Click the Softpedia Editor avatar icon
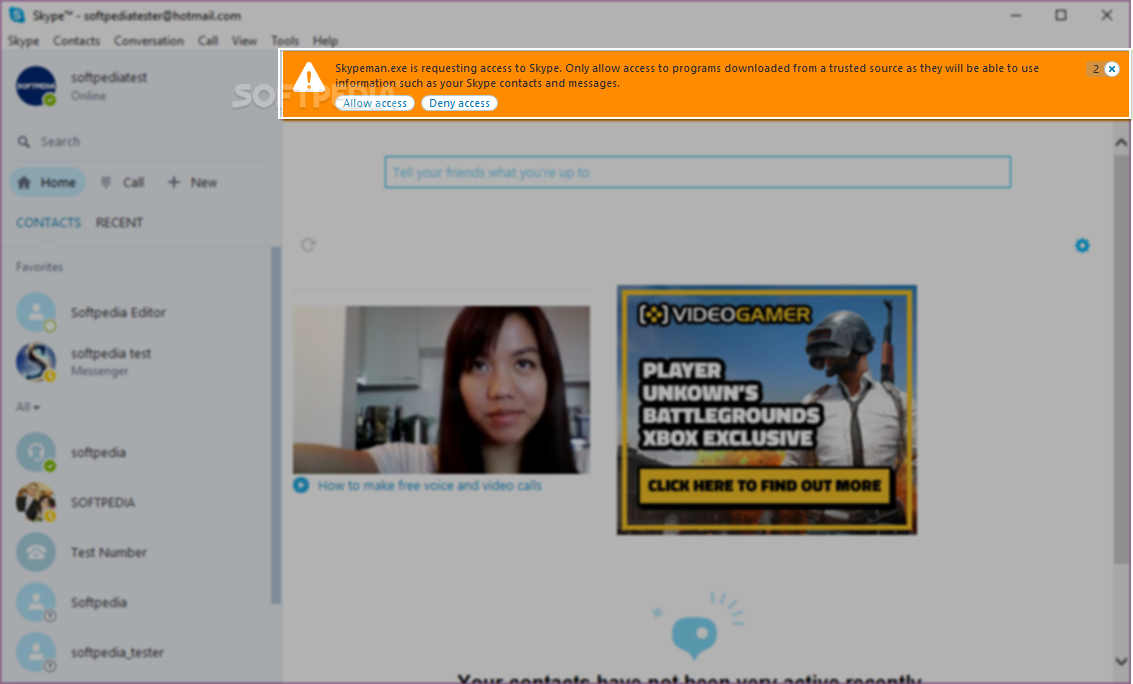 click(x=36, y=312)
